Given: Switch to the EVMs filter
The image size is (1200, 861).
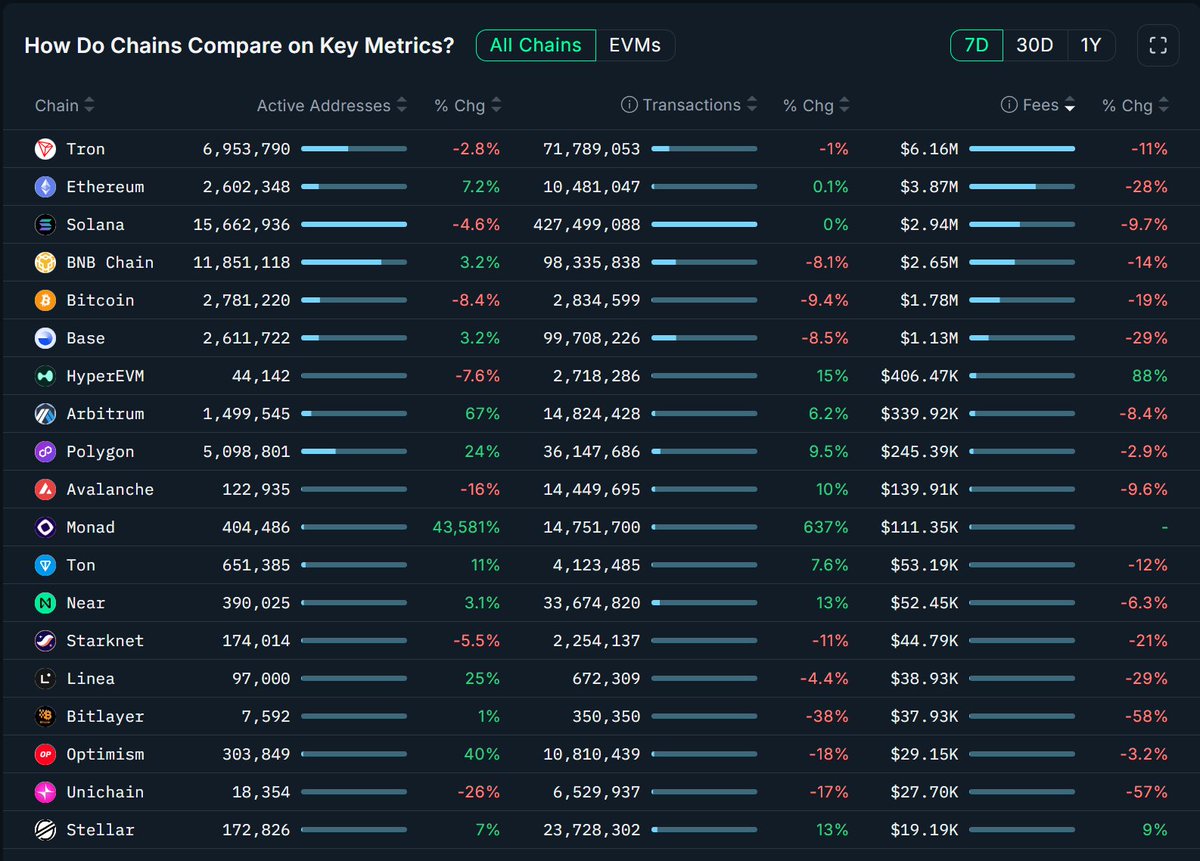Looking at the screenshot, I should (635, 45).
